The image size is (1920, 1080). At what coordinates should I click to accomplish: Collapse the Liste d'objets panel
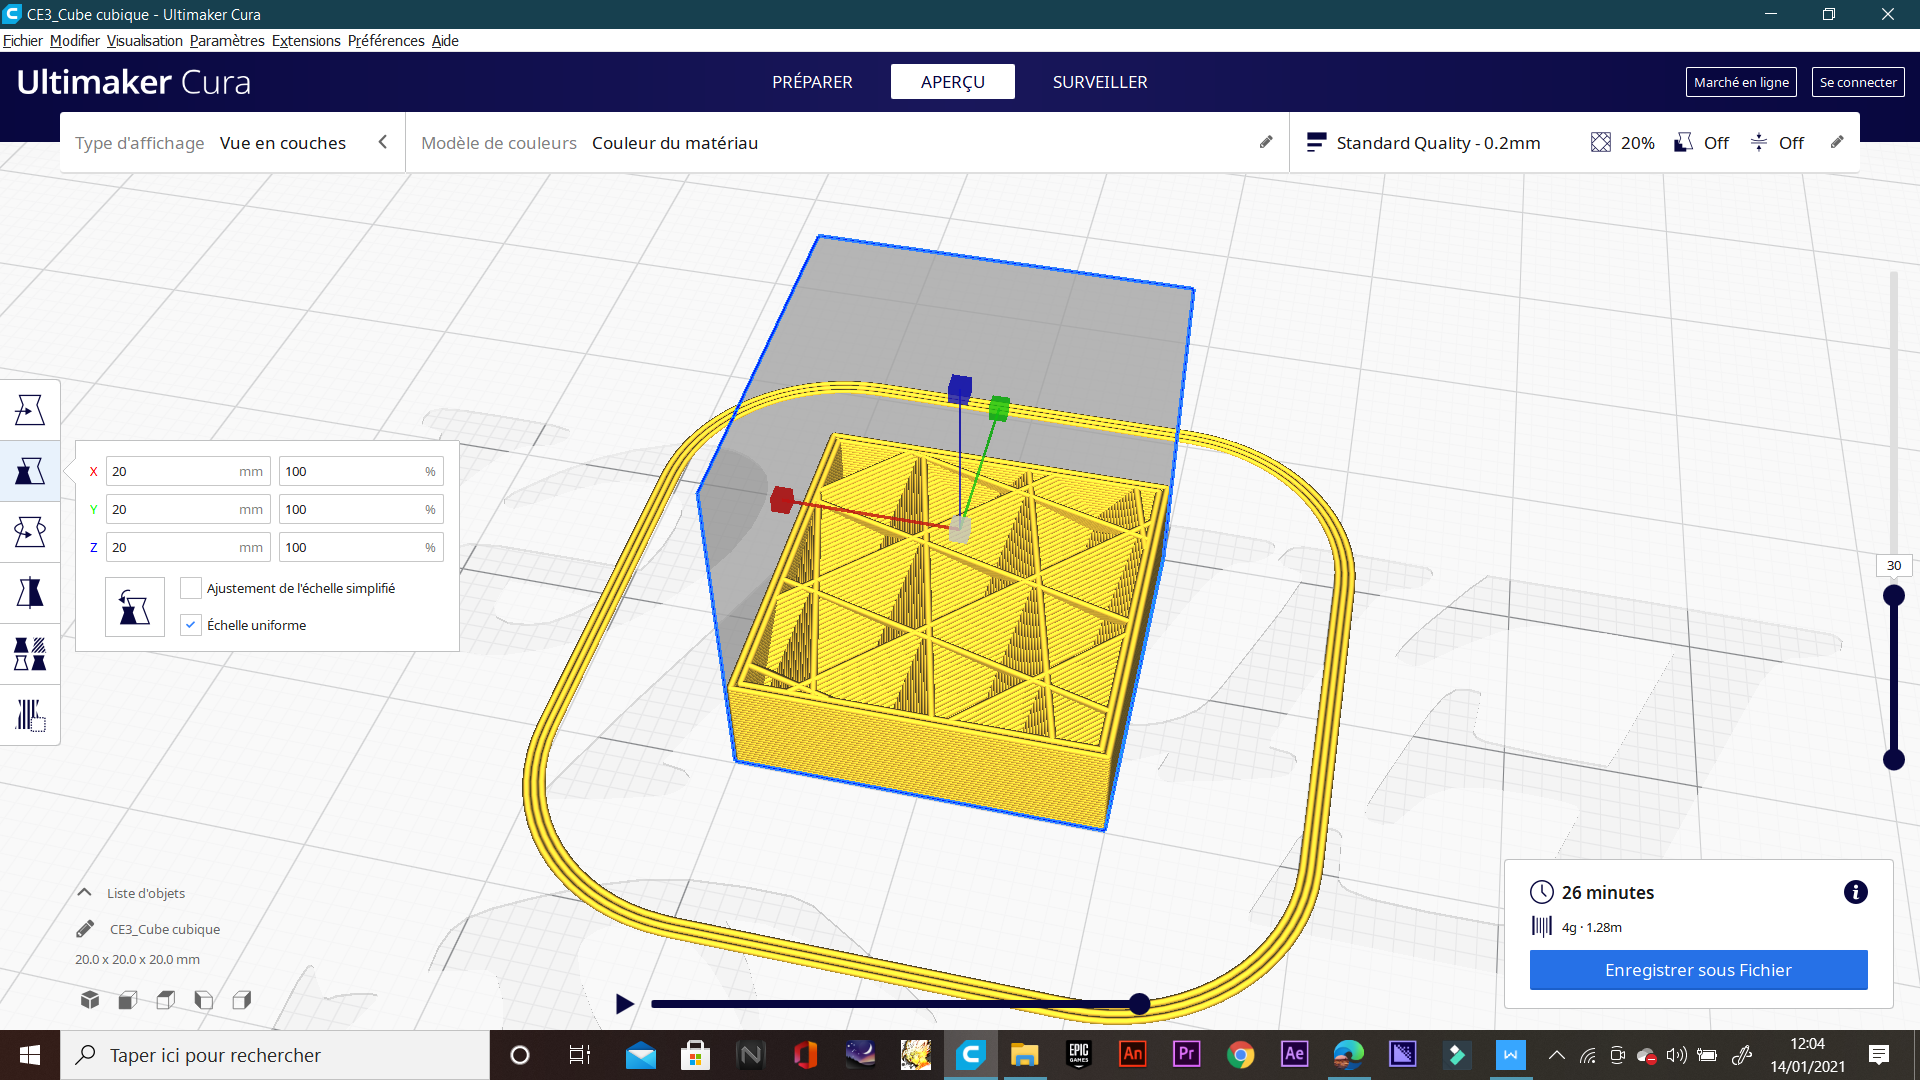85,893
